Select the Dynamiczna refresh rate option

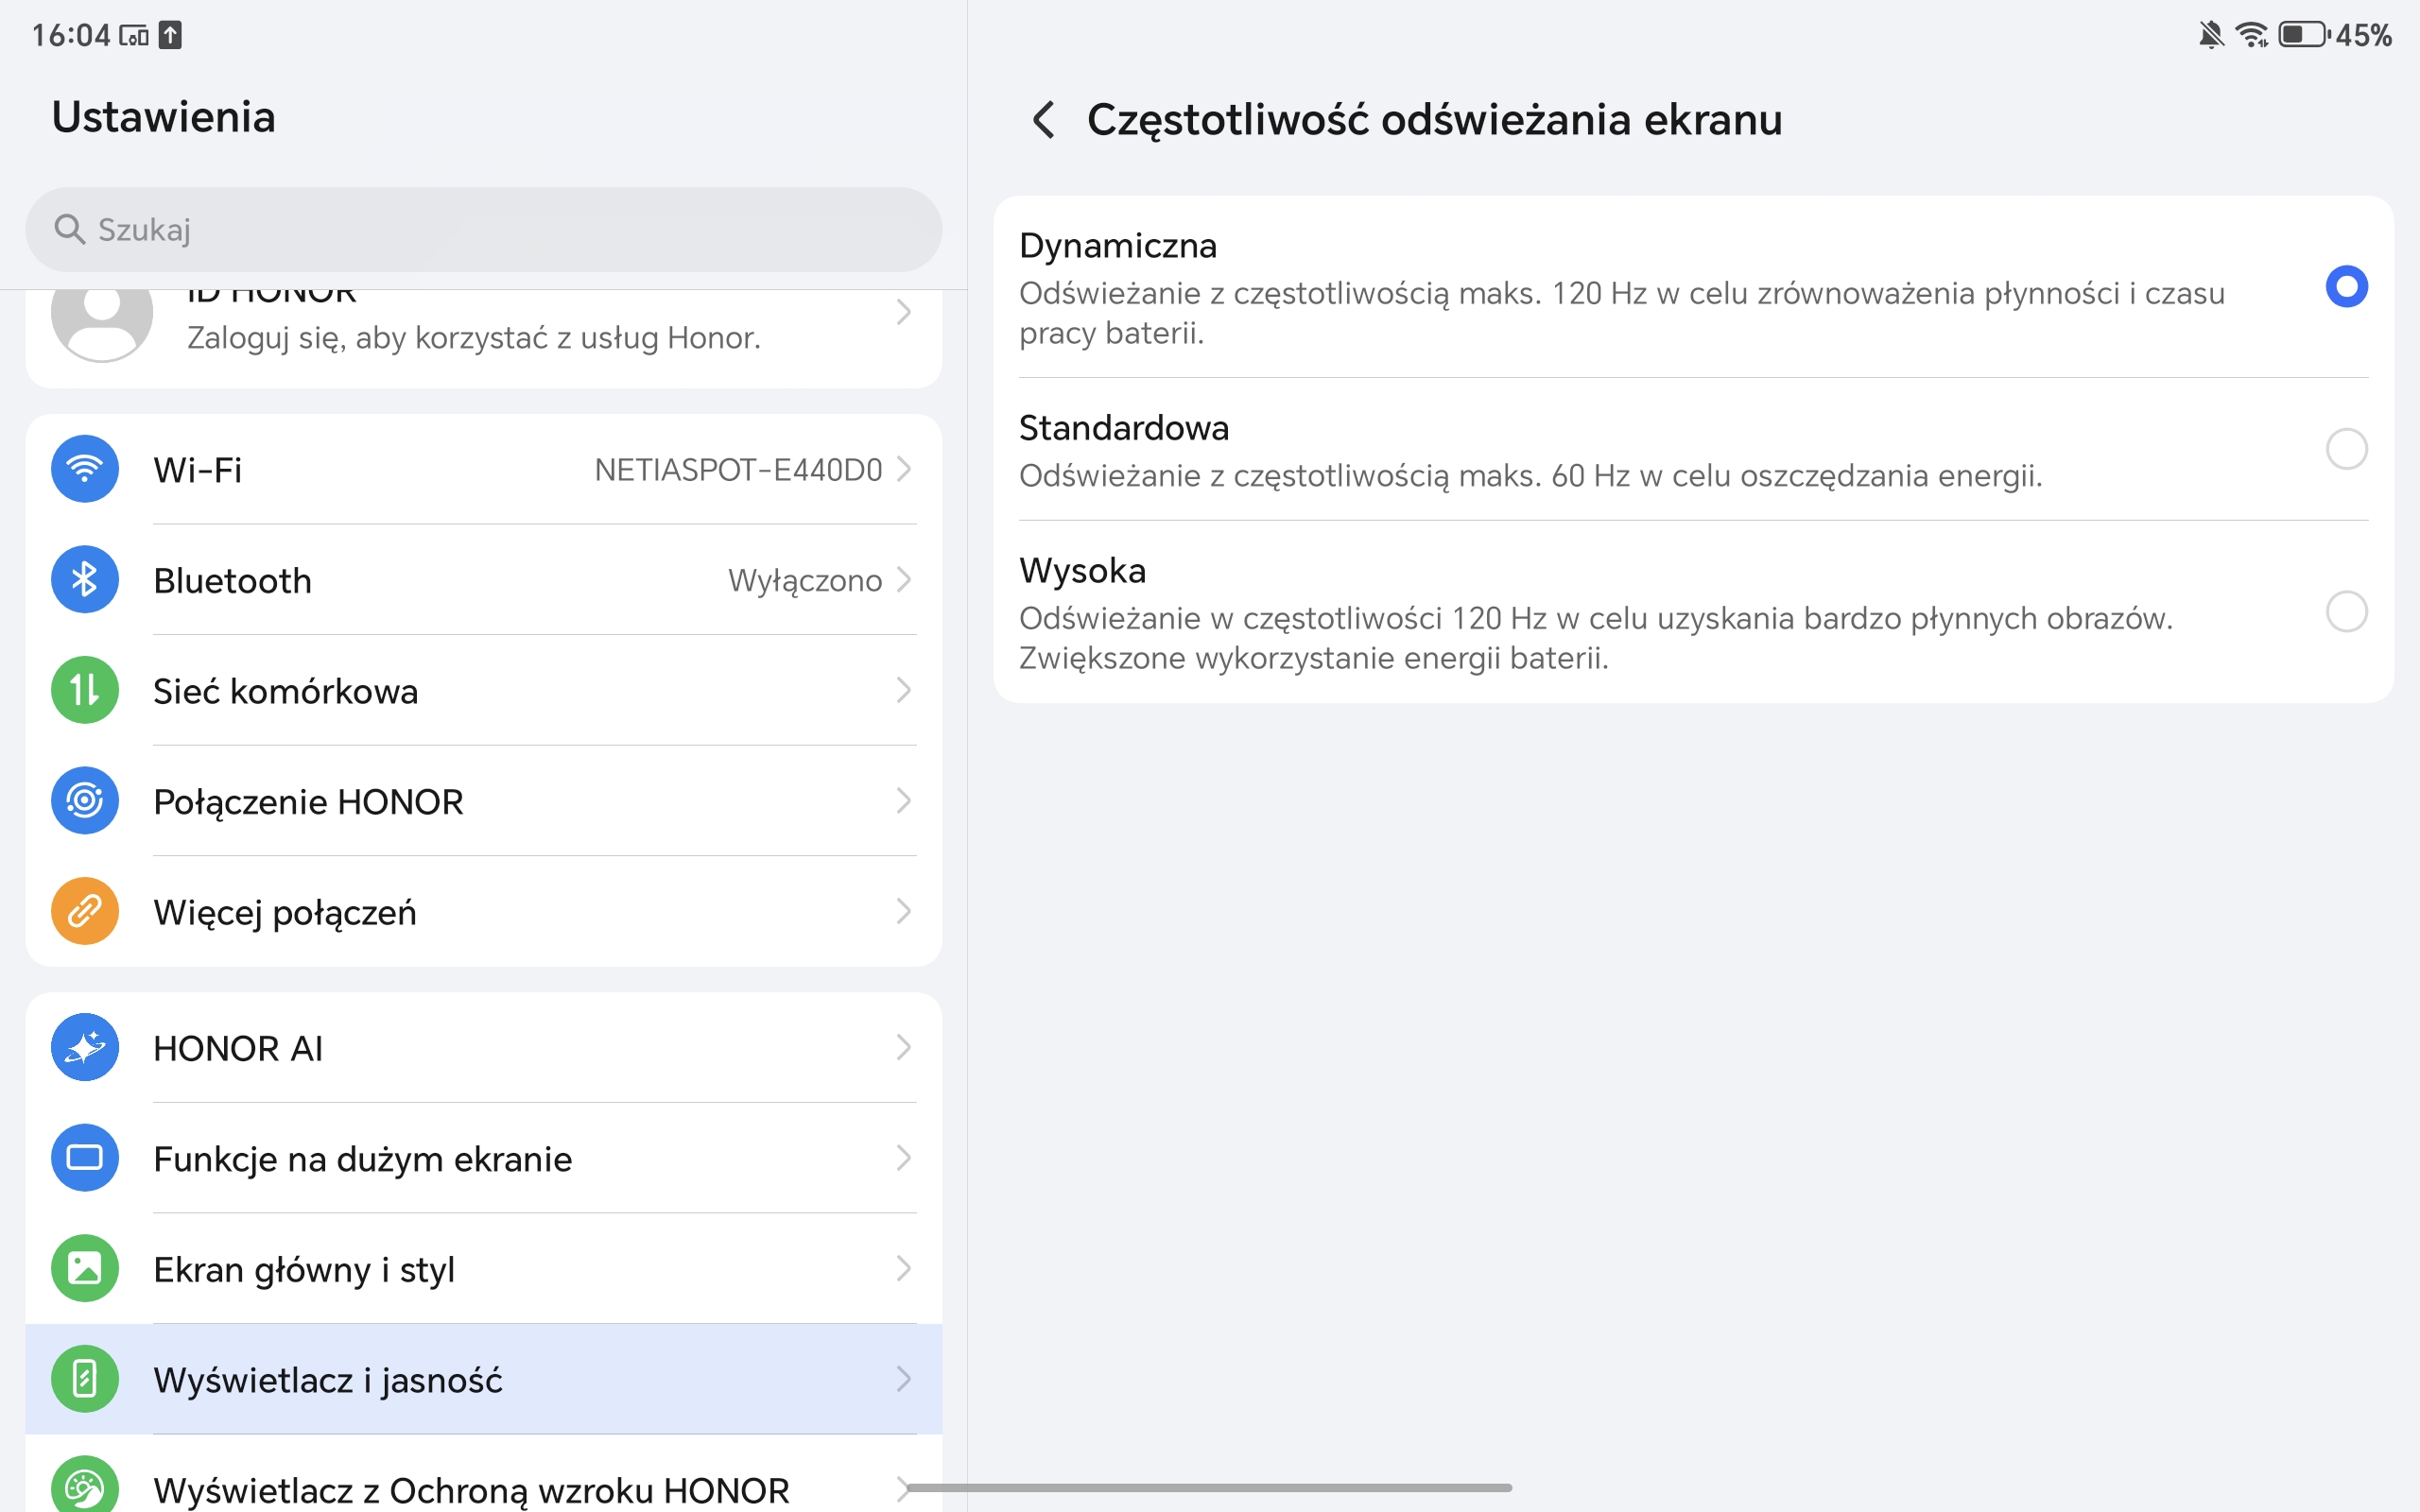point(2346,287)
